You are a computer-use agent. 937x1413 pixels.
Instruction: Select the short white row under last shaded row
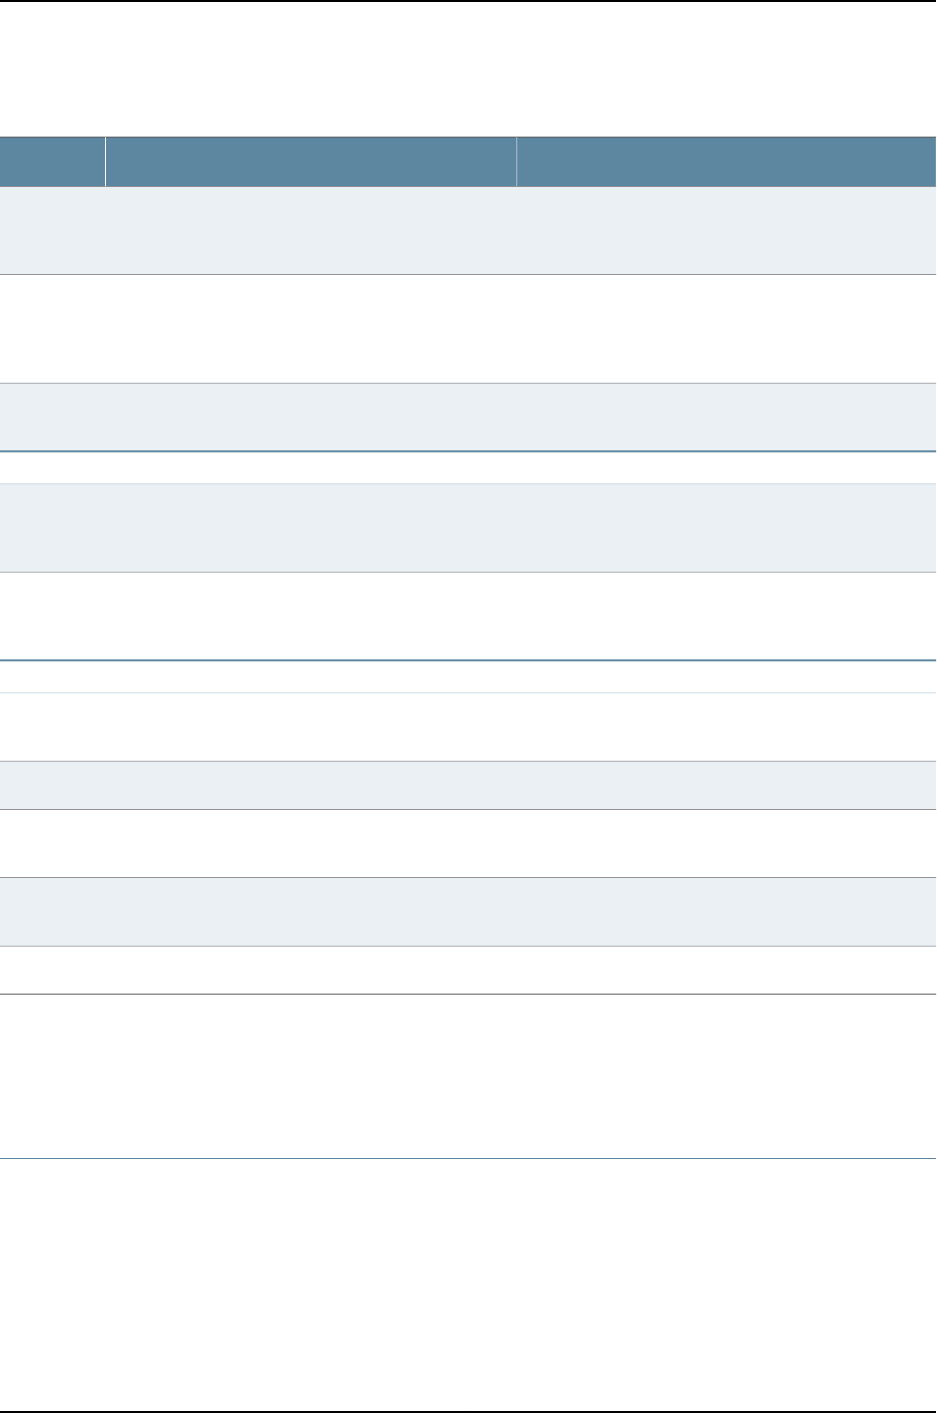[468, 970]
